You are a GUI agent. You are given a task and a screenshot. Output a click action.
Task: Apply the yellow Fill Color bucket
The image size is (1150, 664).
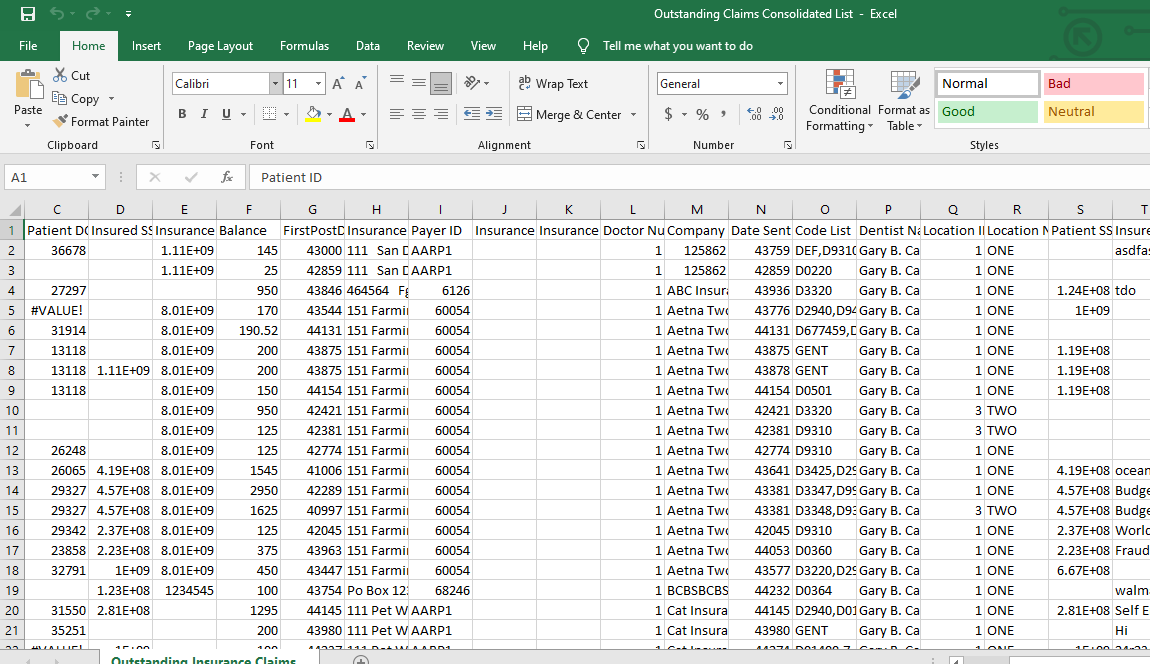(x=313, y=114)
